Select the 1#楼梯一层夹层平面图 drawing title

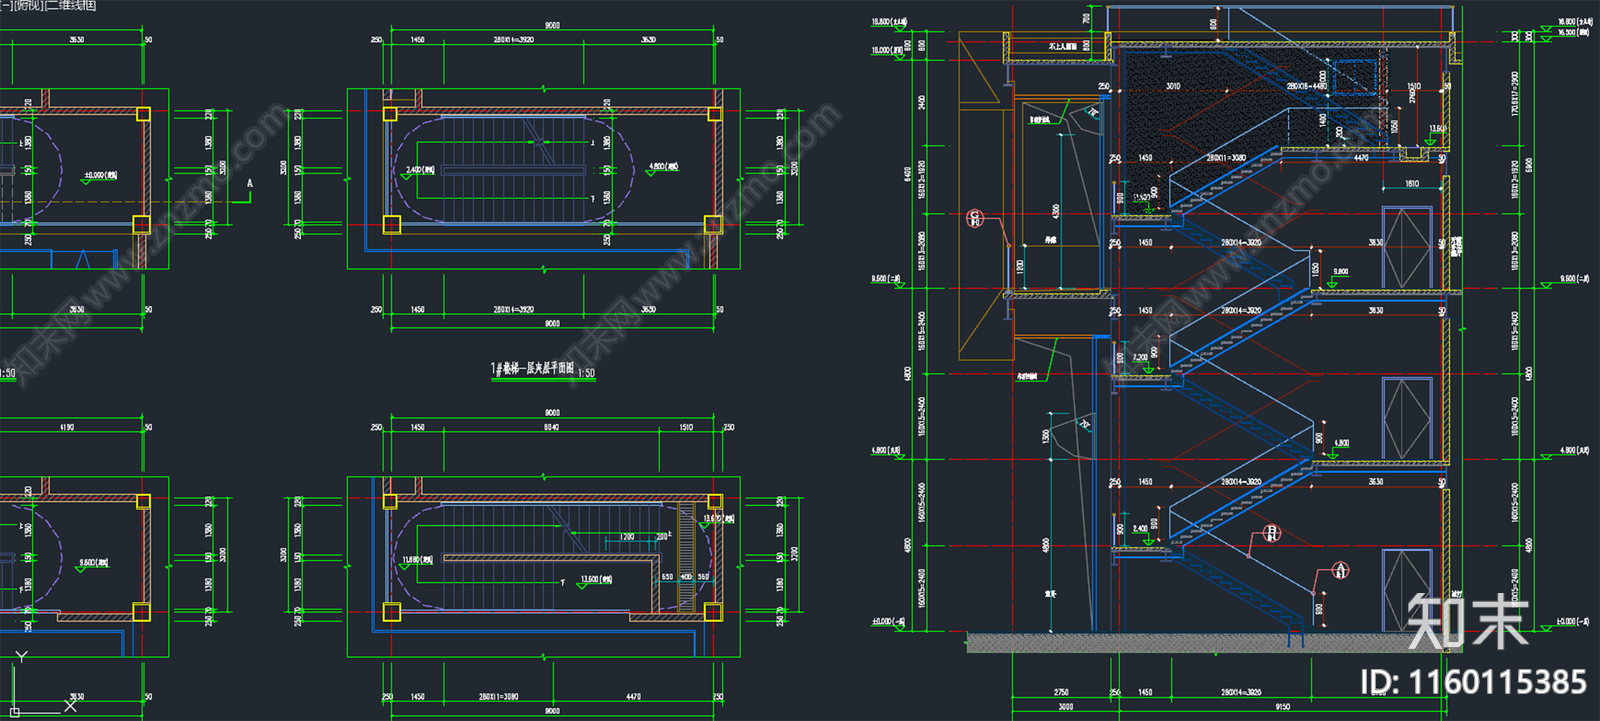click(x=532, y=369)
